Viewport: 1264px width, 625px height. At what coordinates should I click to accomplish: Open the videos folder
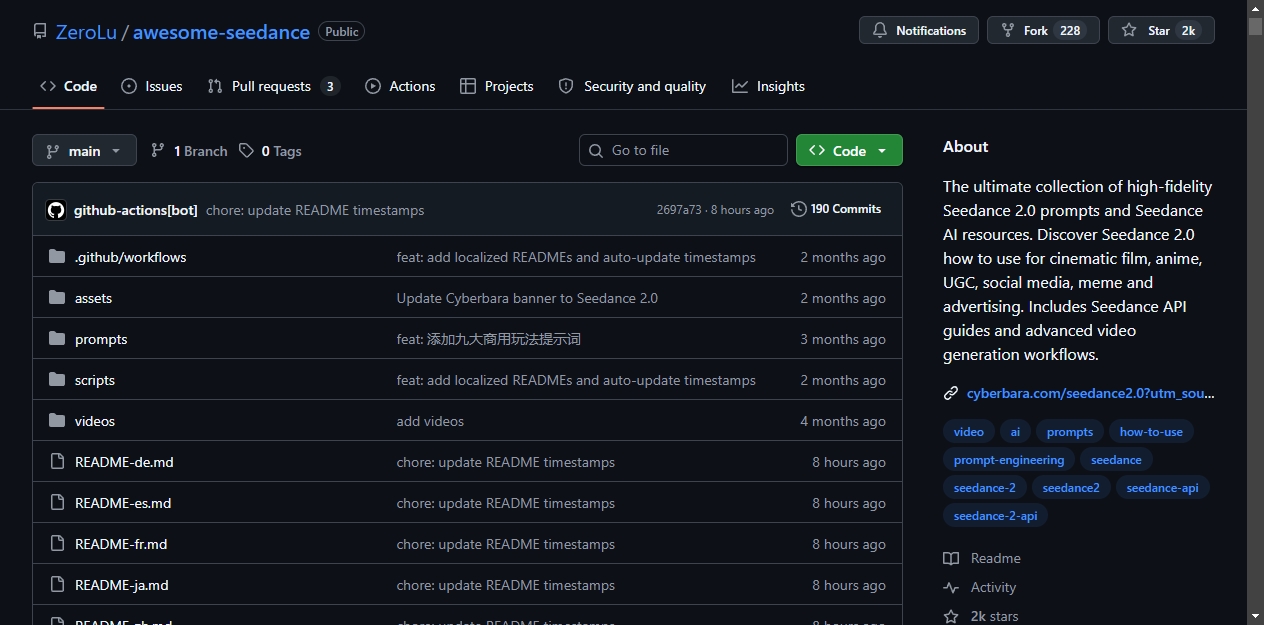[95, 421]
